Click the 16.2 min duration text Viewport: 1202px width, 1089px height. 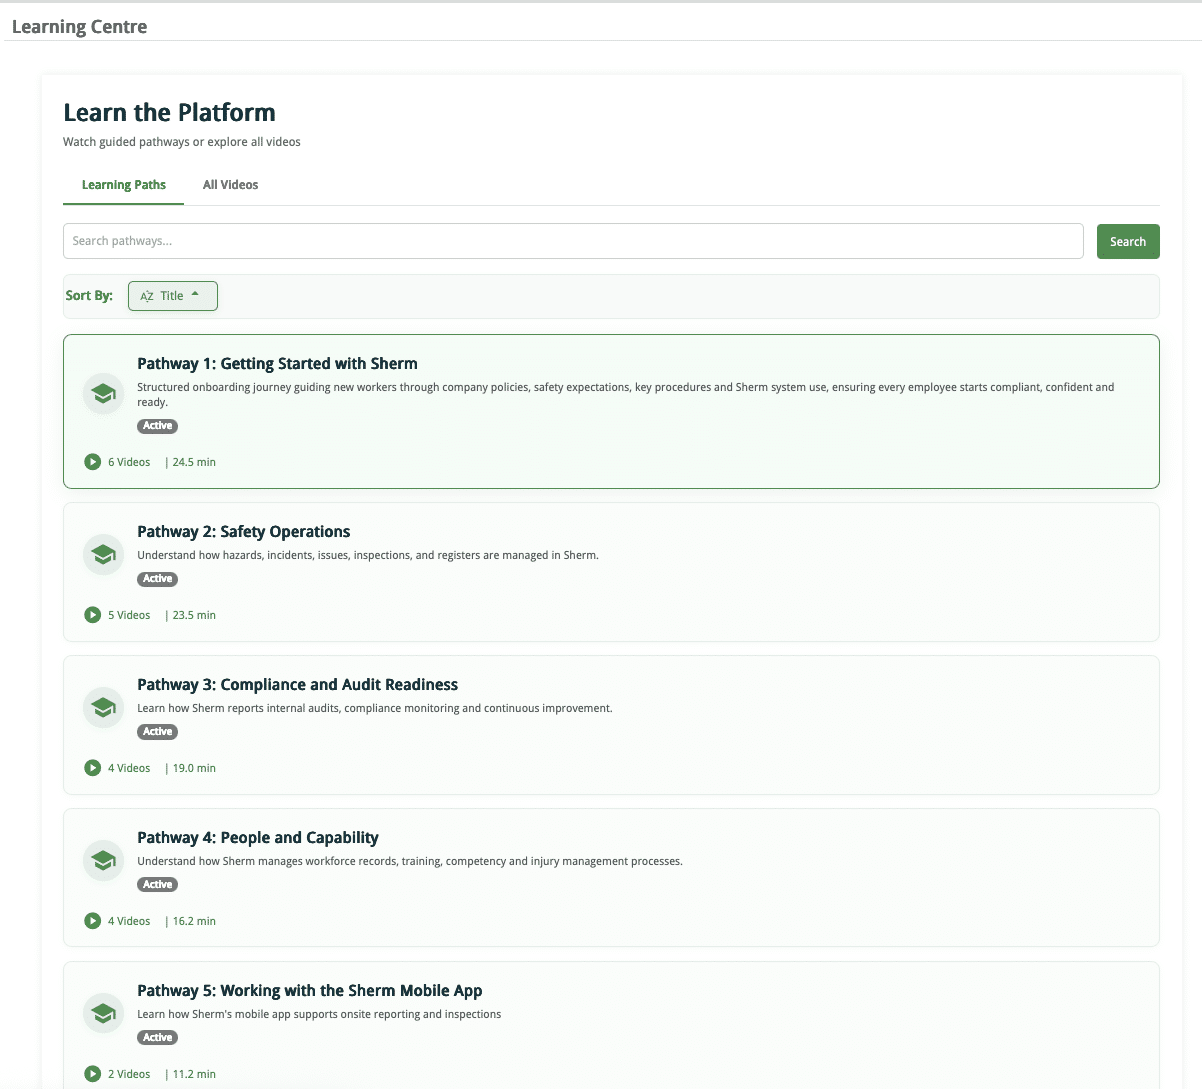tap(194, 921)
